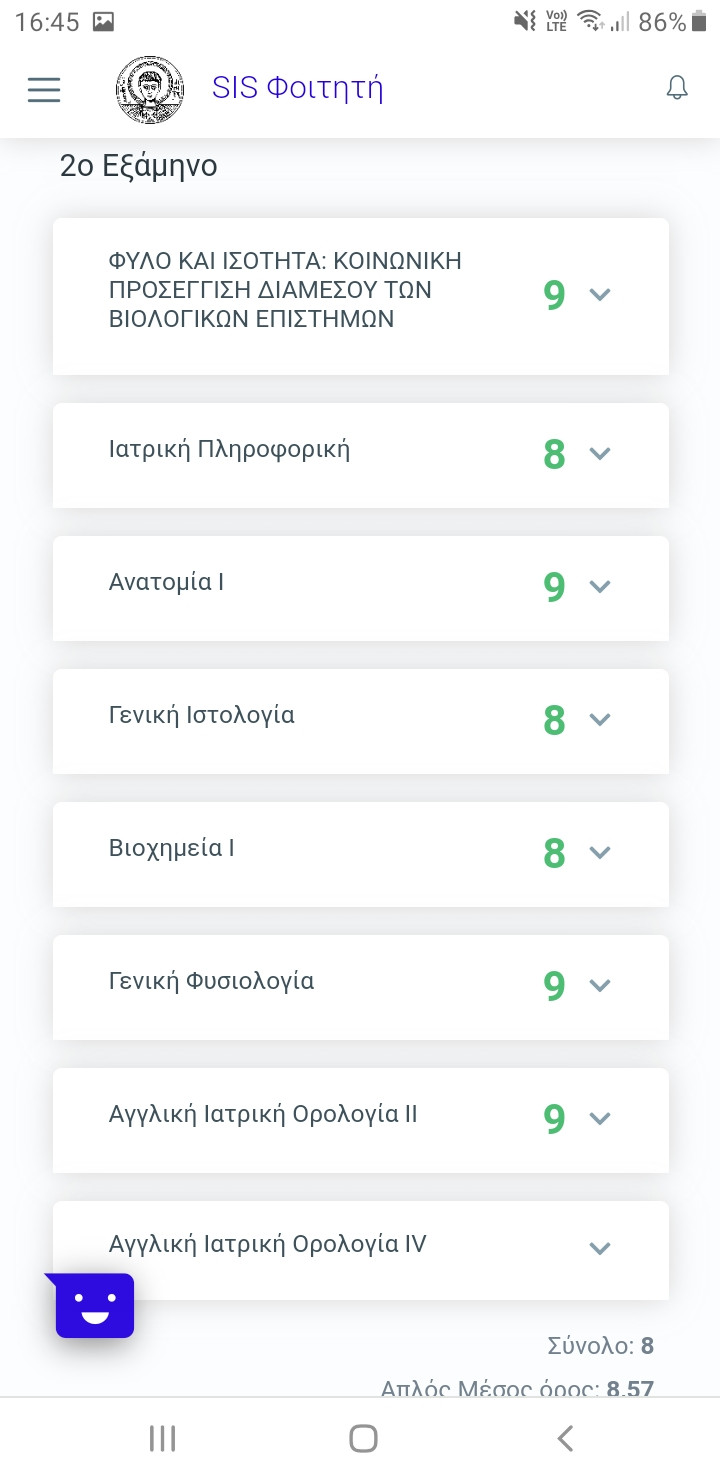This screenshot has height=1480, width=720.
Task: Tap the battery icon in status bar
Action: [698, 22]
